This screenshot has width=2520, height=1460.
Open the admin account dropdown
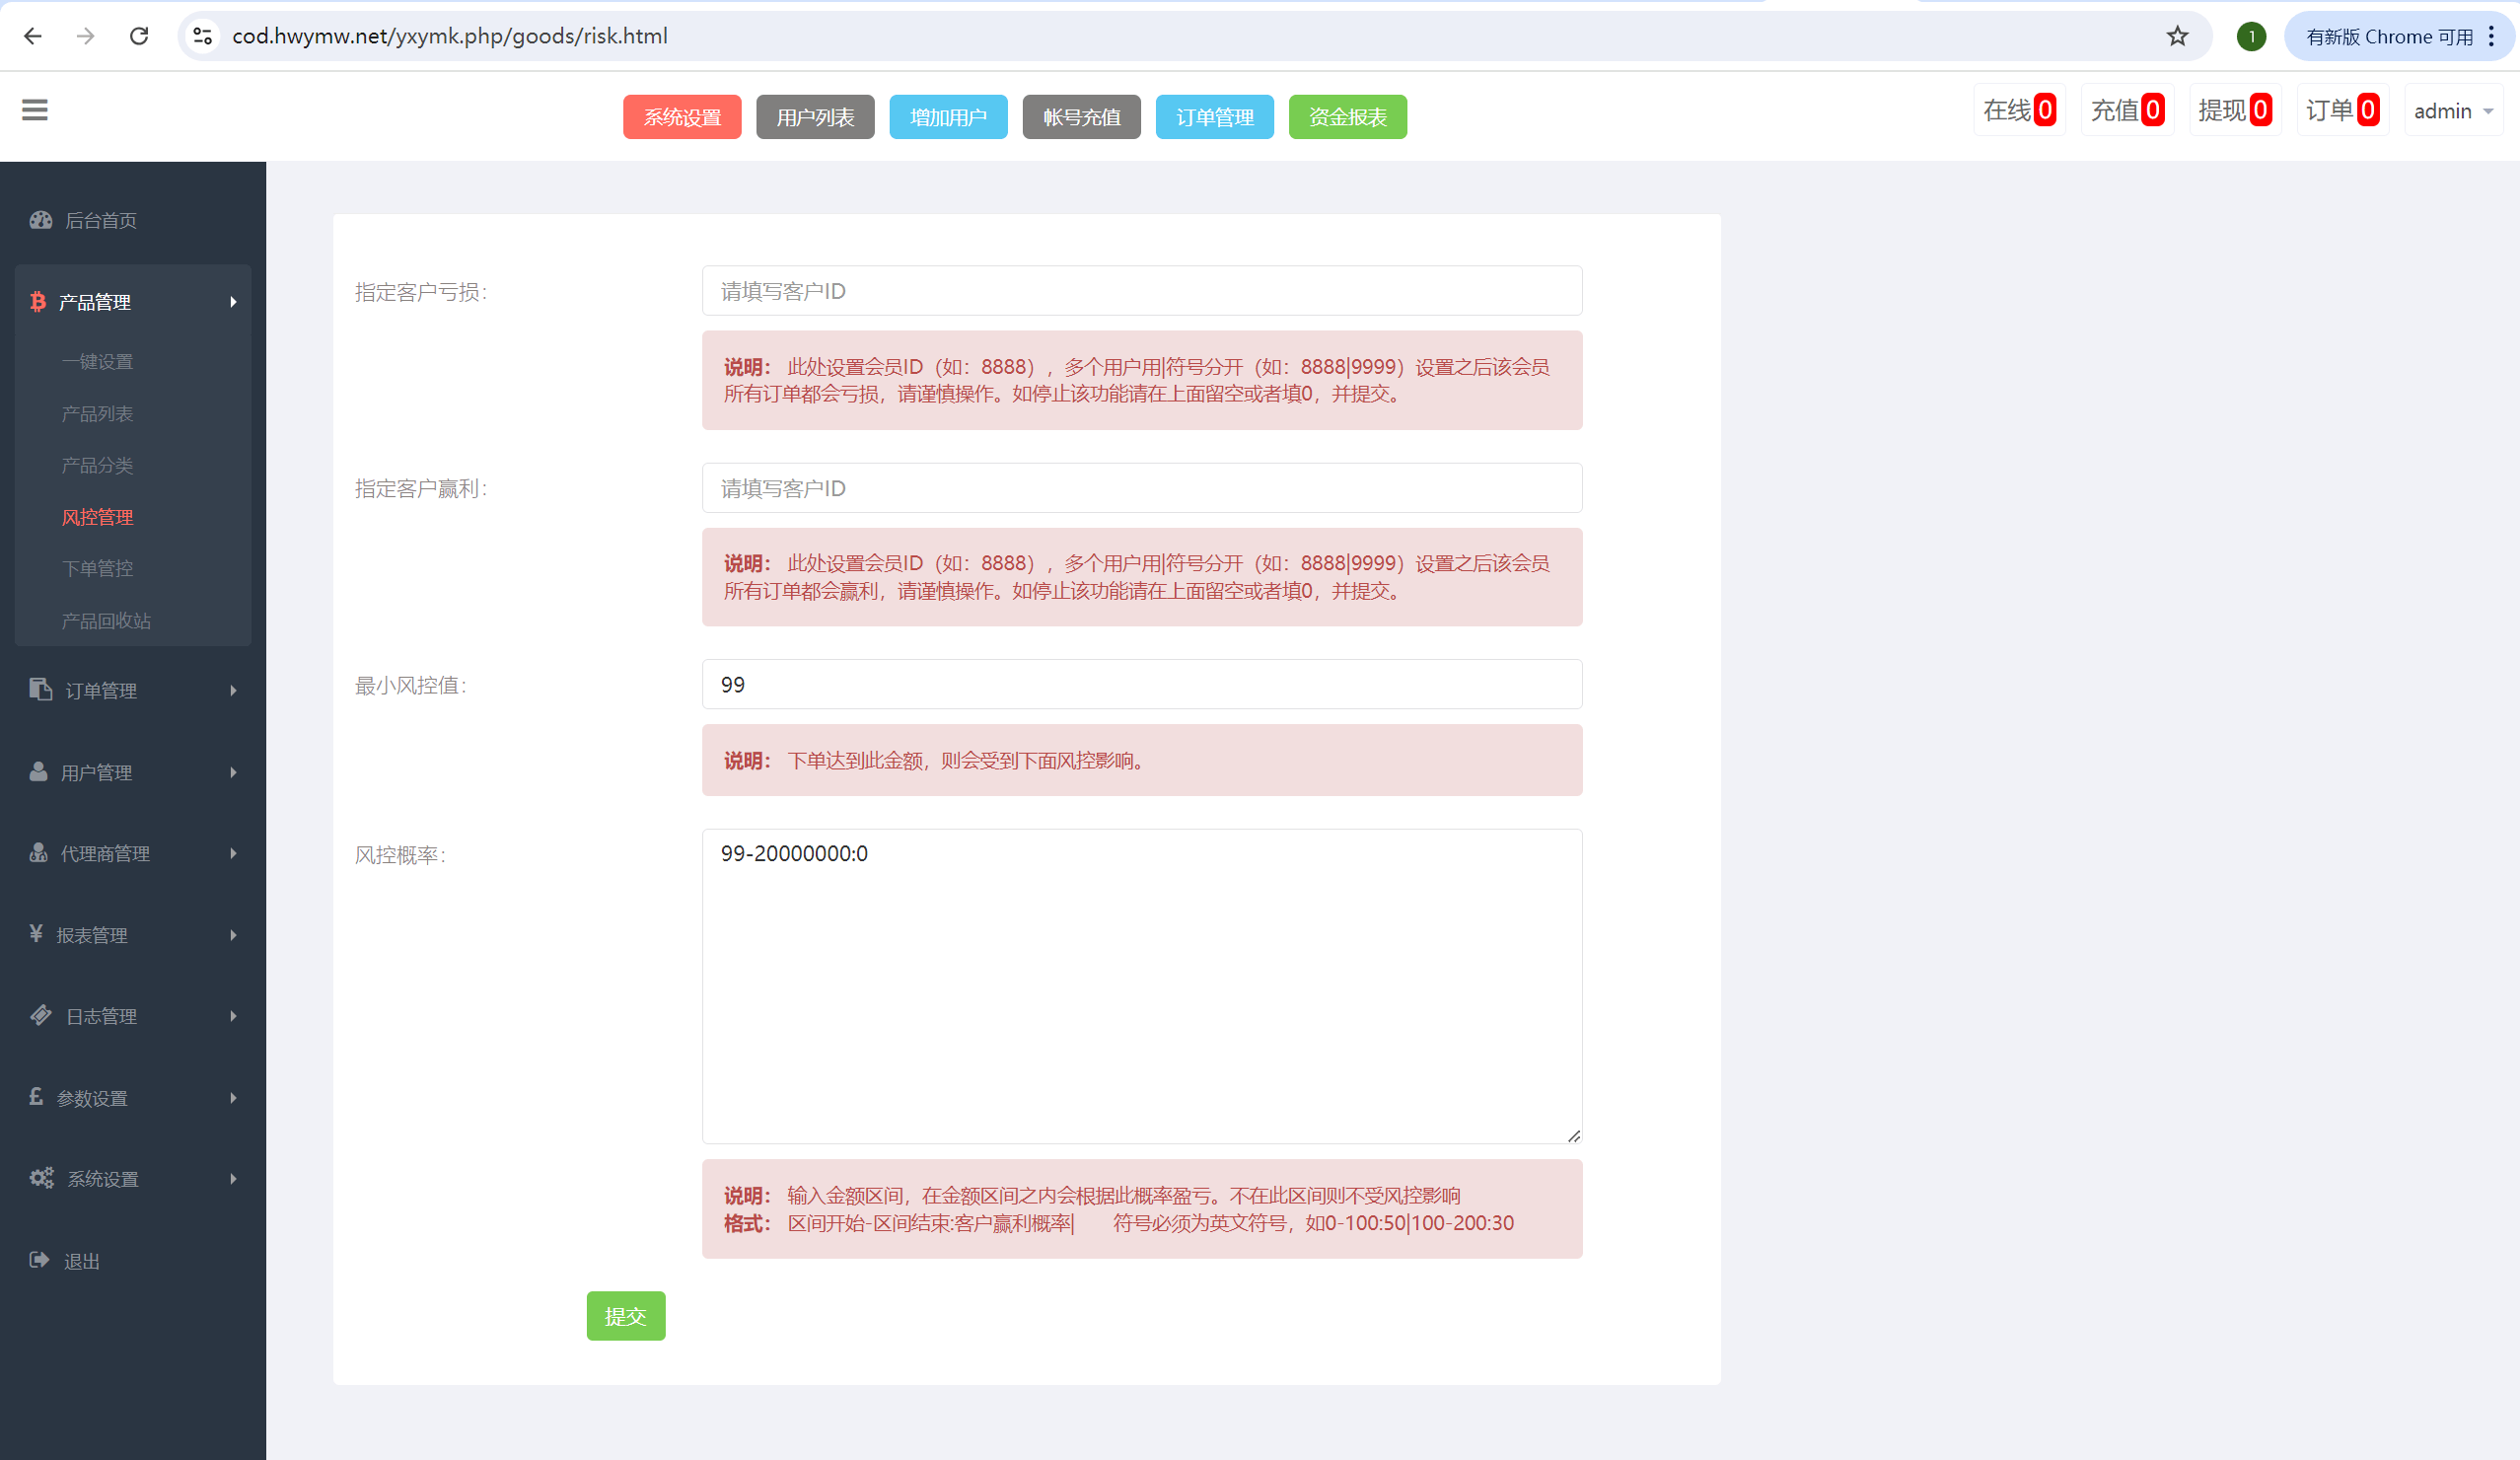pyautogui.click(x=2452, y=111)
